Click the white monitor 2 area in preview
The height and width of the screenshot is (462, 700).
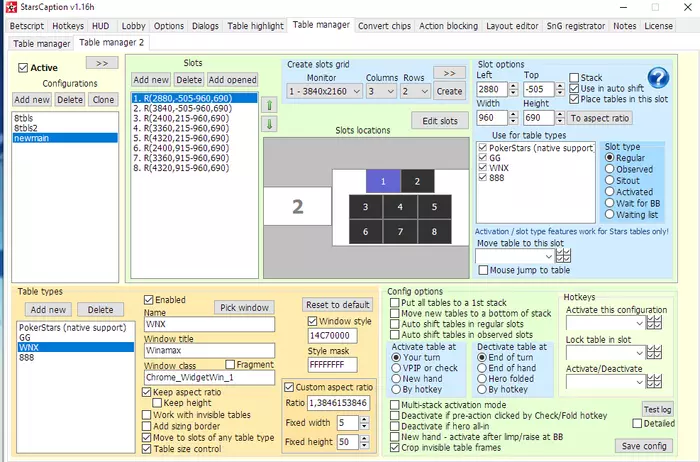pyautogui.click(x=297, y=206)
